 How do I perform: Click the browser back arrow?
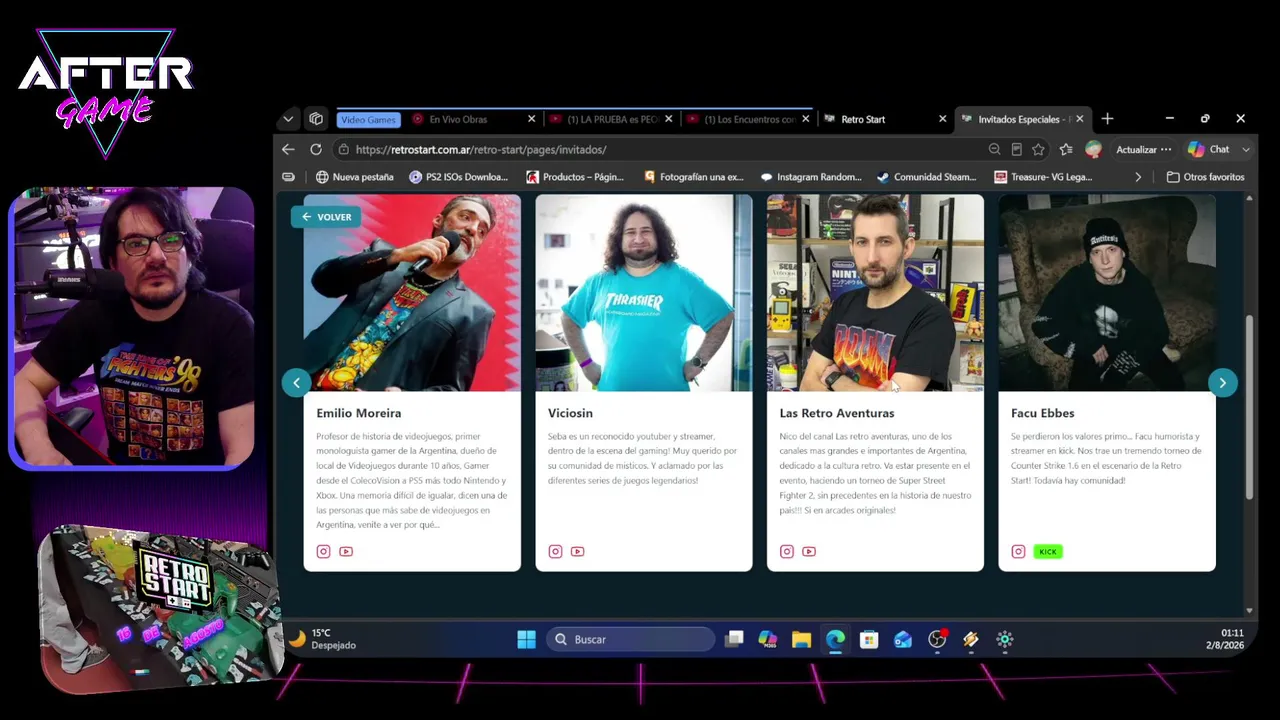pyautogui.click(x=288, y=149)
